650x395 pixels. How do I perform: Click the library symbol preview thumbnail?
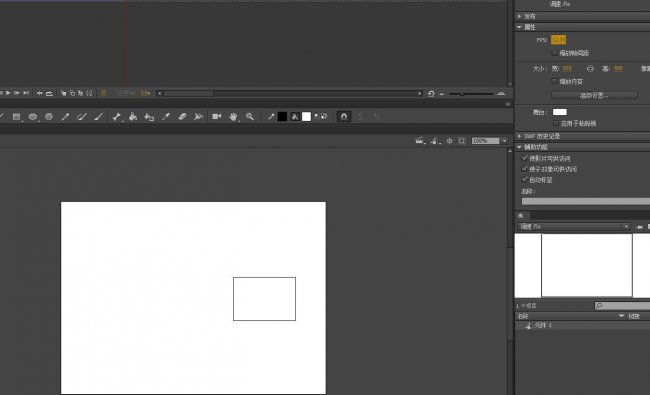pyautogui.click(x=587, y=265)
